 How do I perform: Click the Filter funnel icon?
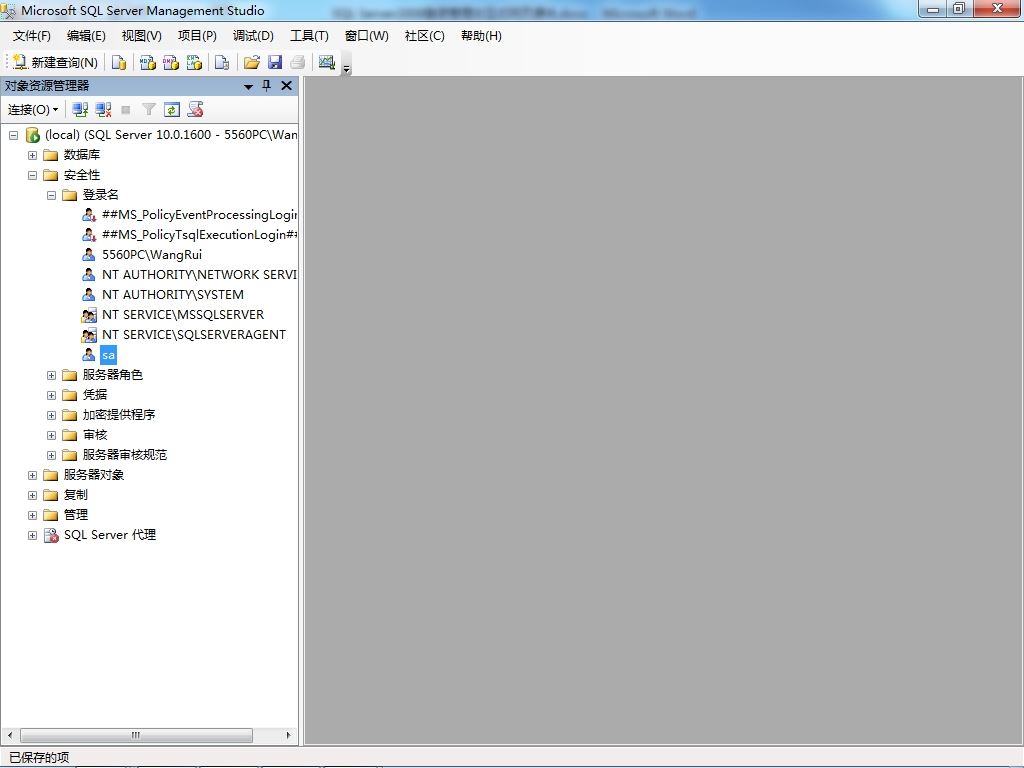point(149,110)
